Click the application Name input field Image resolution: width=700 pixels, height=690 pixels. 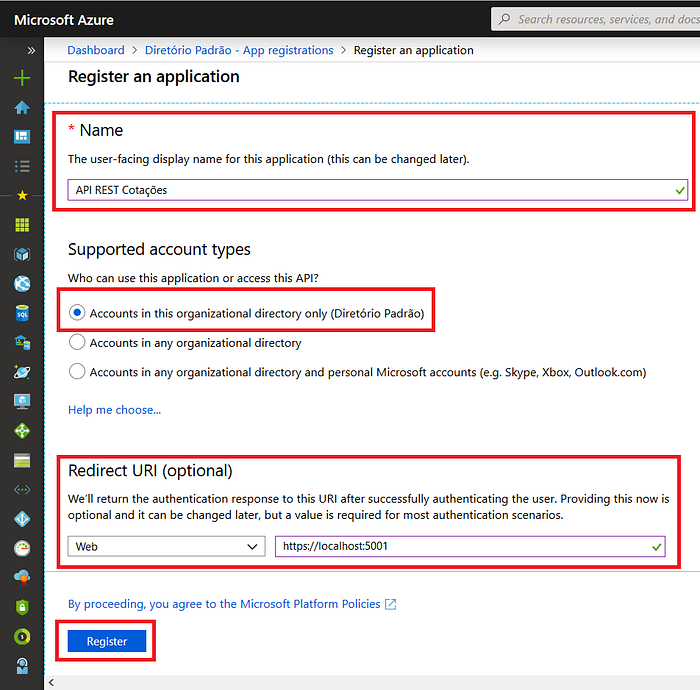pos(377,190)
